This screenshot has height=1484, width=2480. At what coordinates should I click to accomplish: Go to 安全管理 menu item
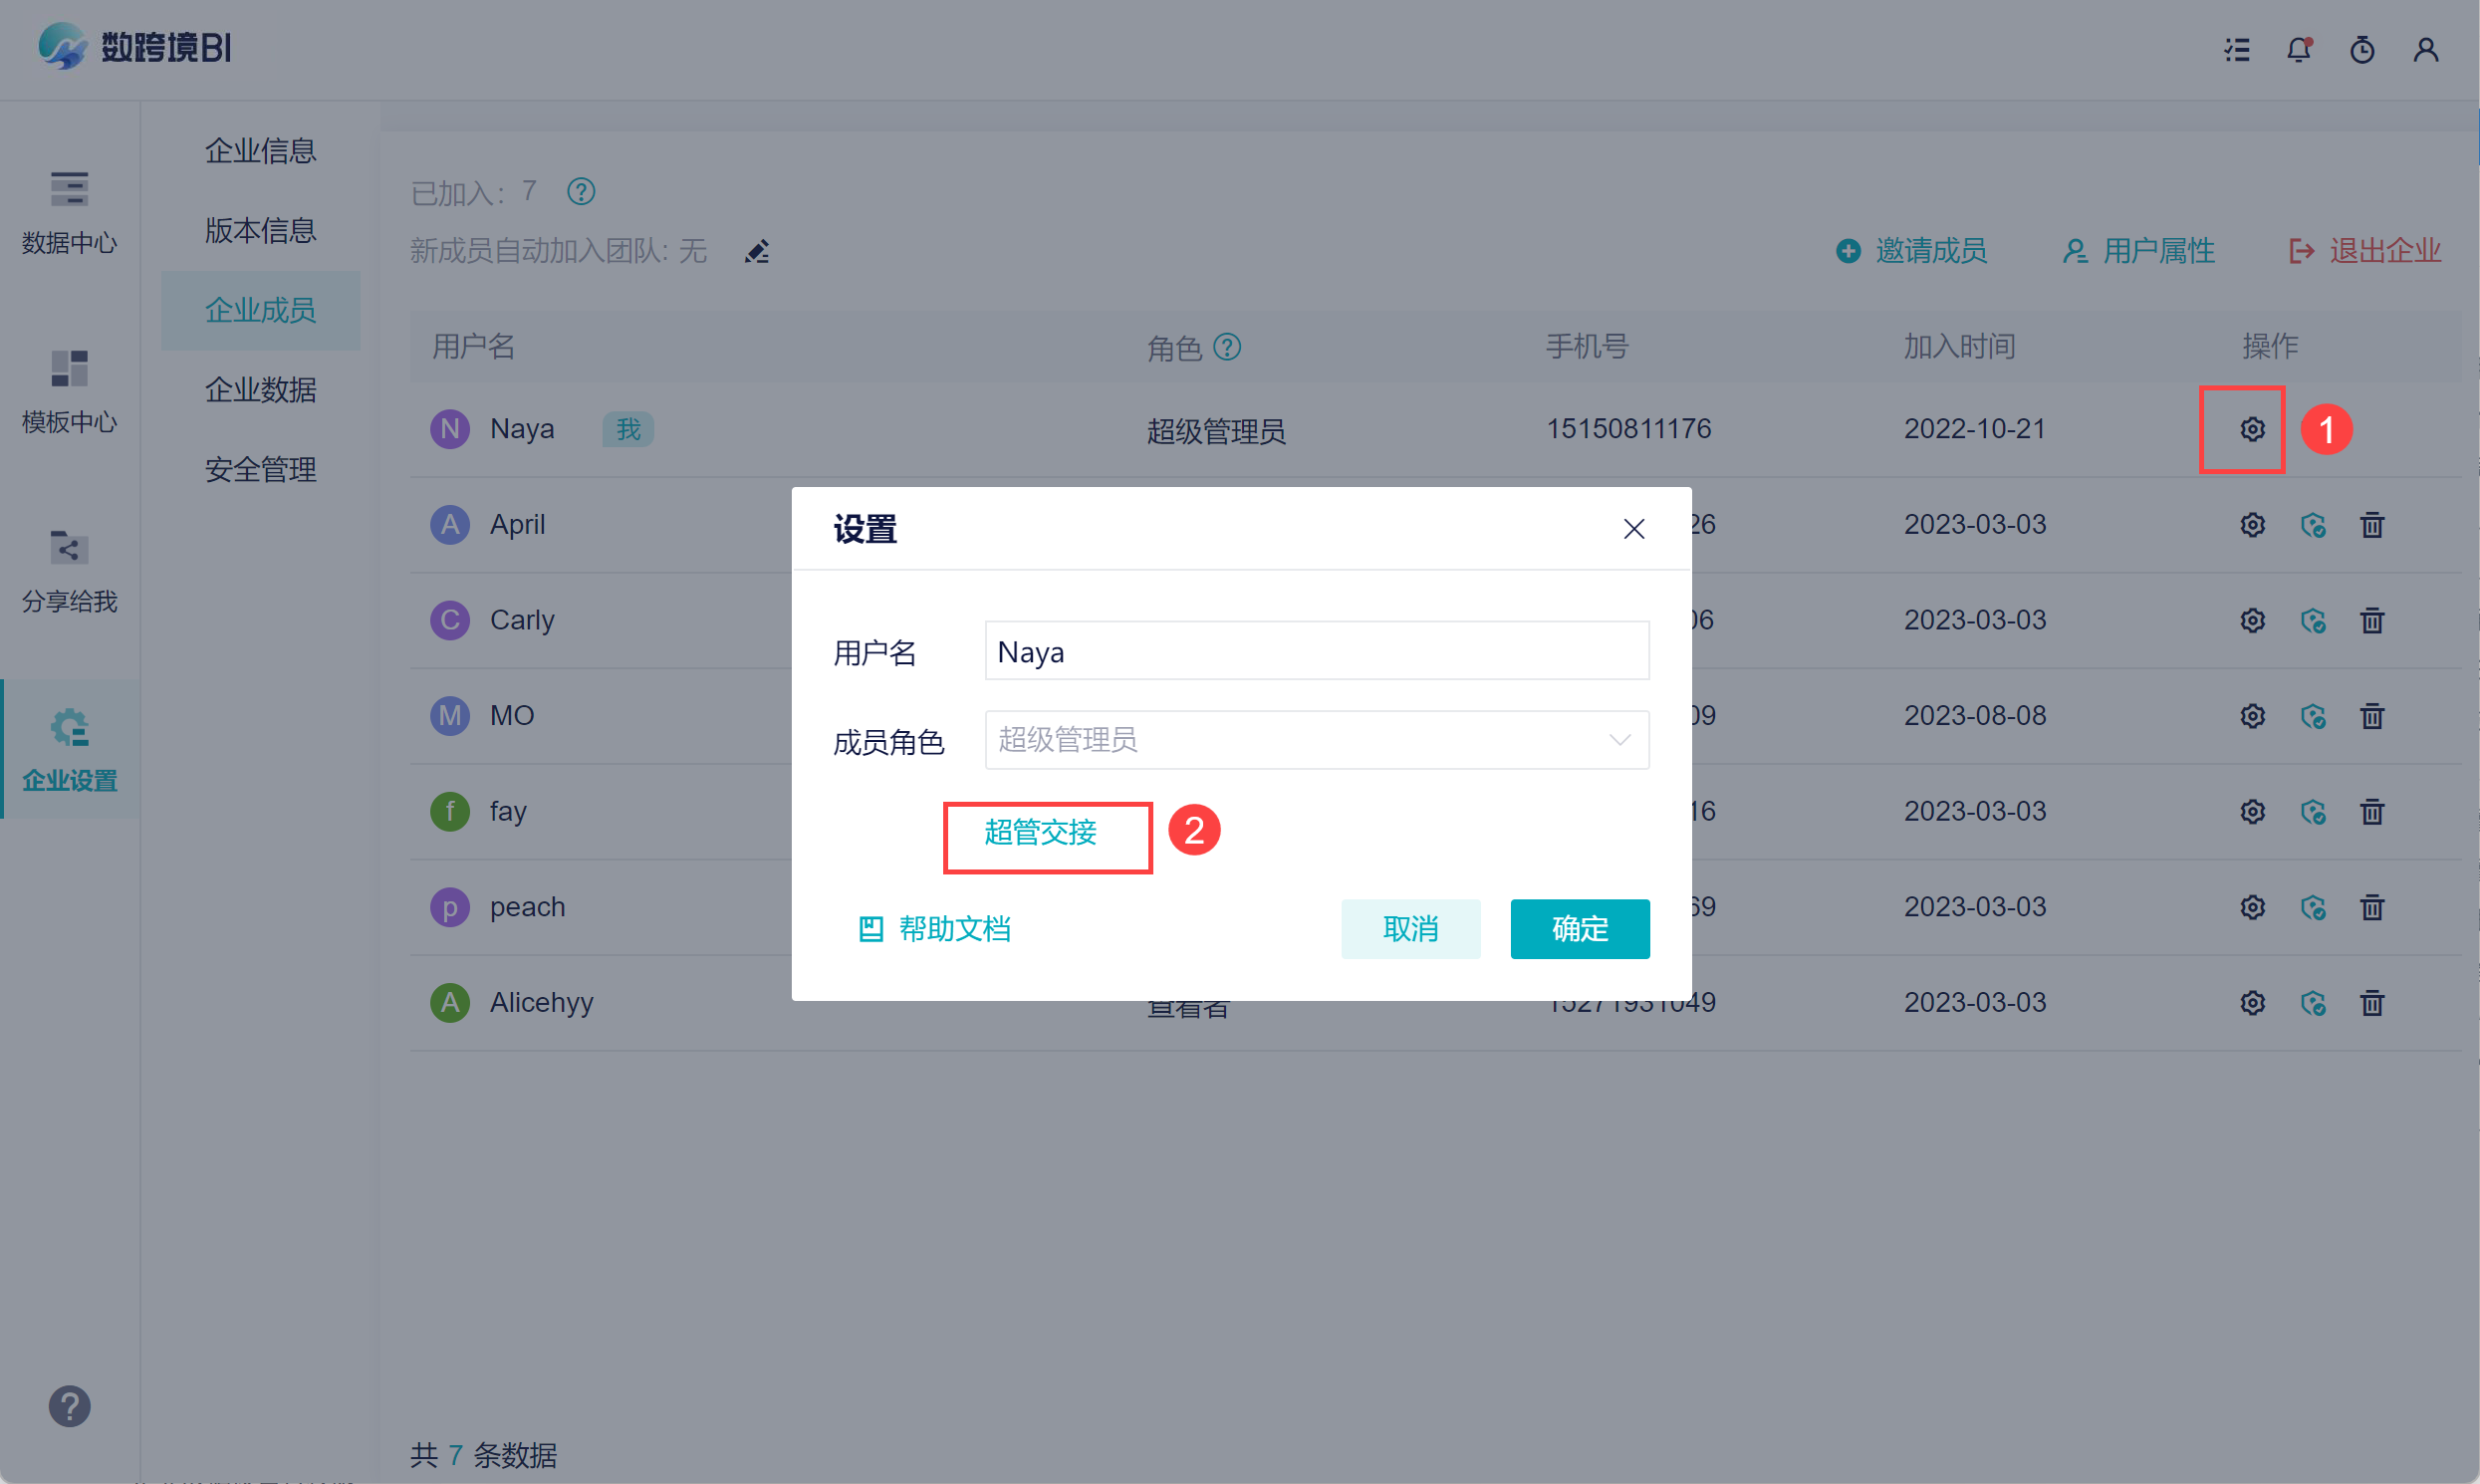click(260, 469)
